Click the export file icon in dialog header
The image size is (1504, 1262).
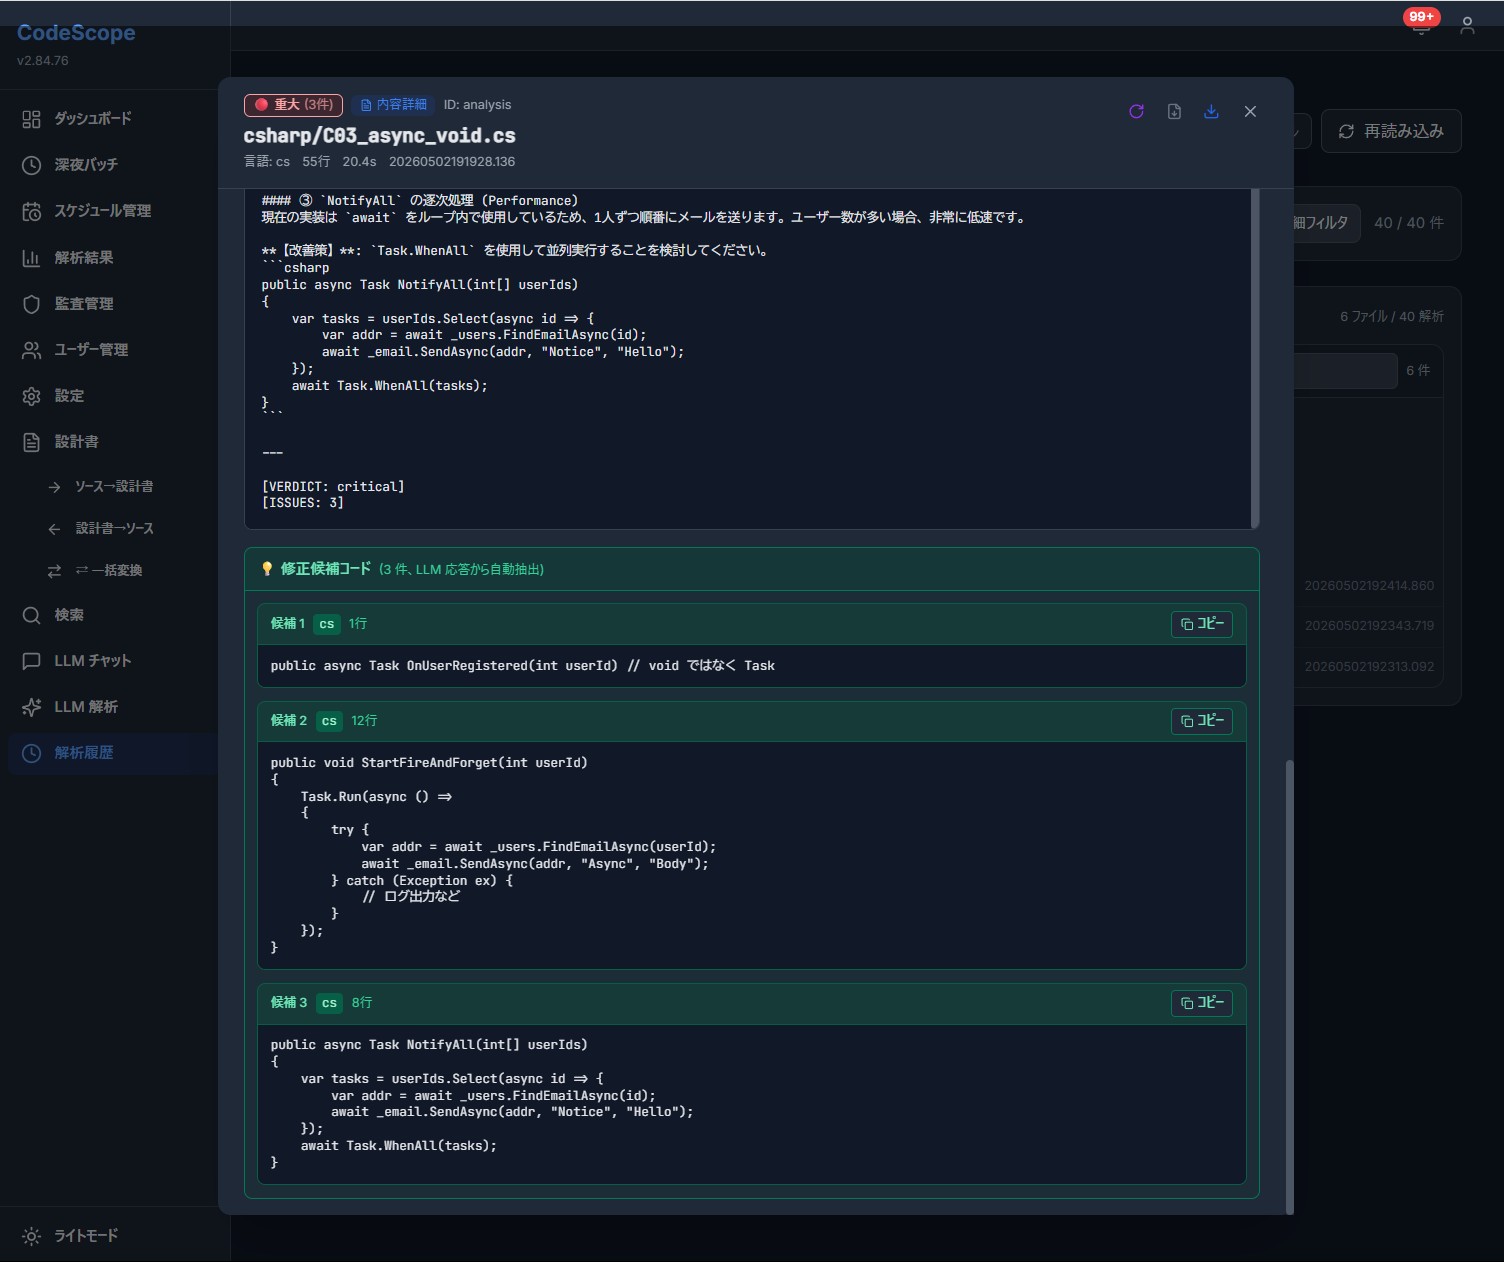[1174, 112]
